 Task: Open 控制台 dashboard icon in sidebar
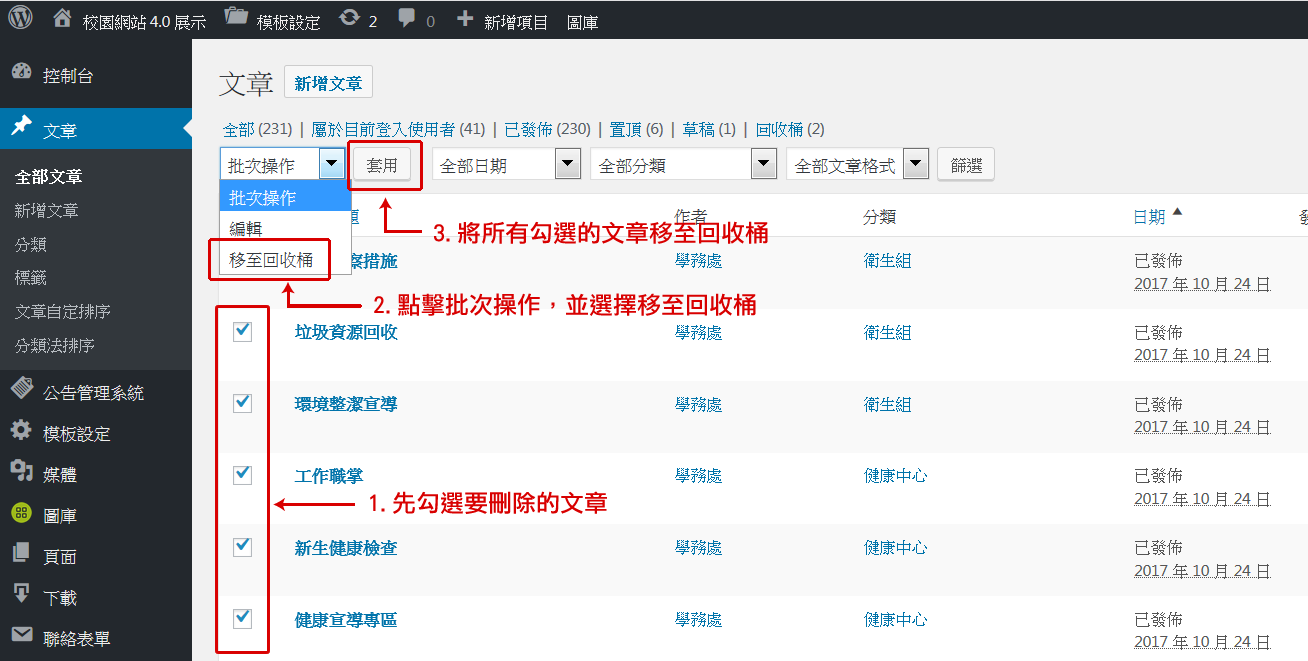pos(21,74)
